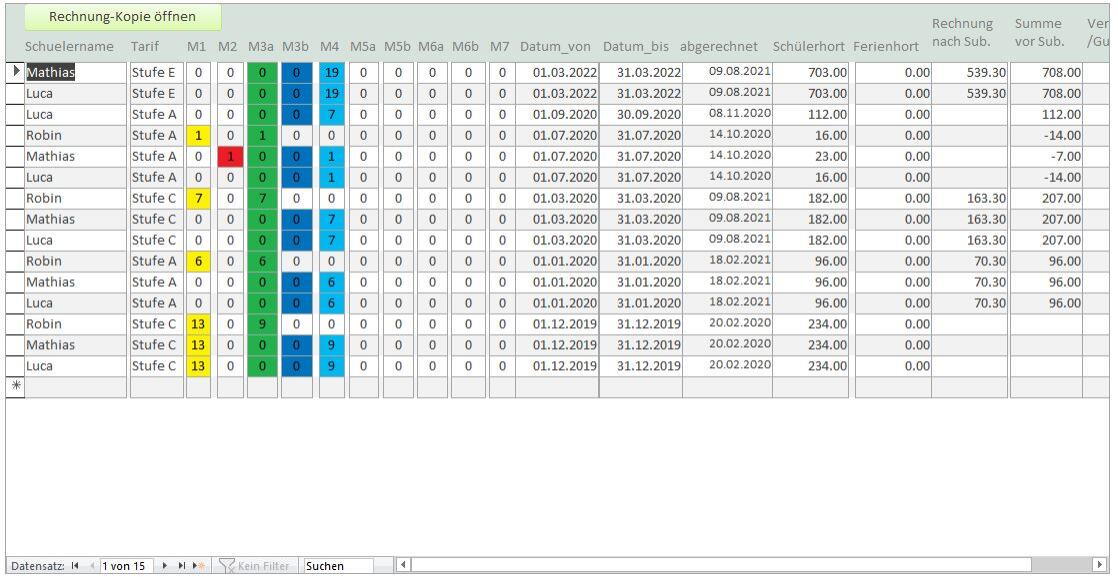The image size is (1118, 577).
Task: Click the yellow M1 cell showing 7
Action: [199, 198]
